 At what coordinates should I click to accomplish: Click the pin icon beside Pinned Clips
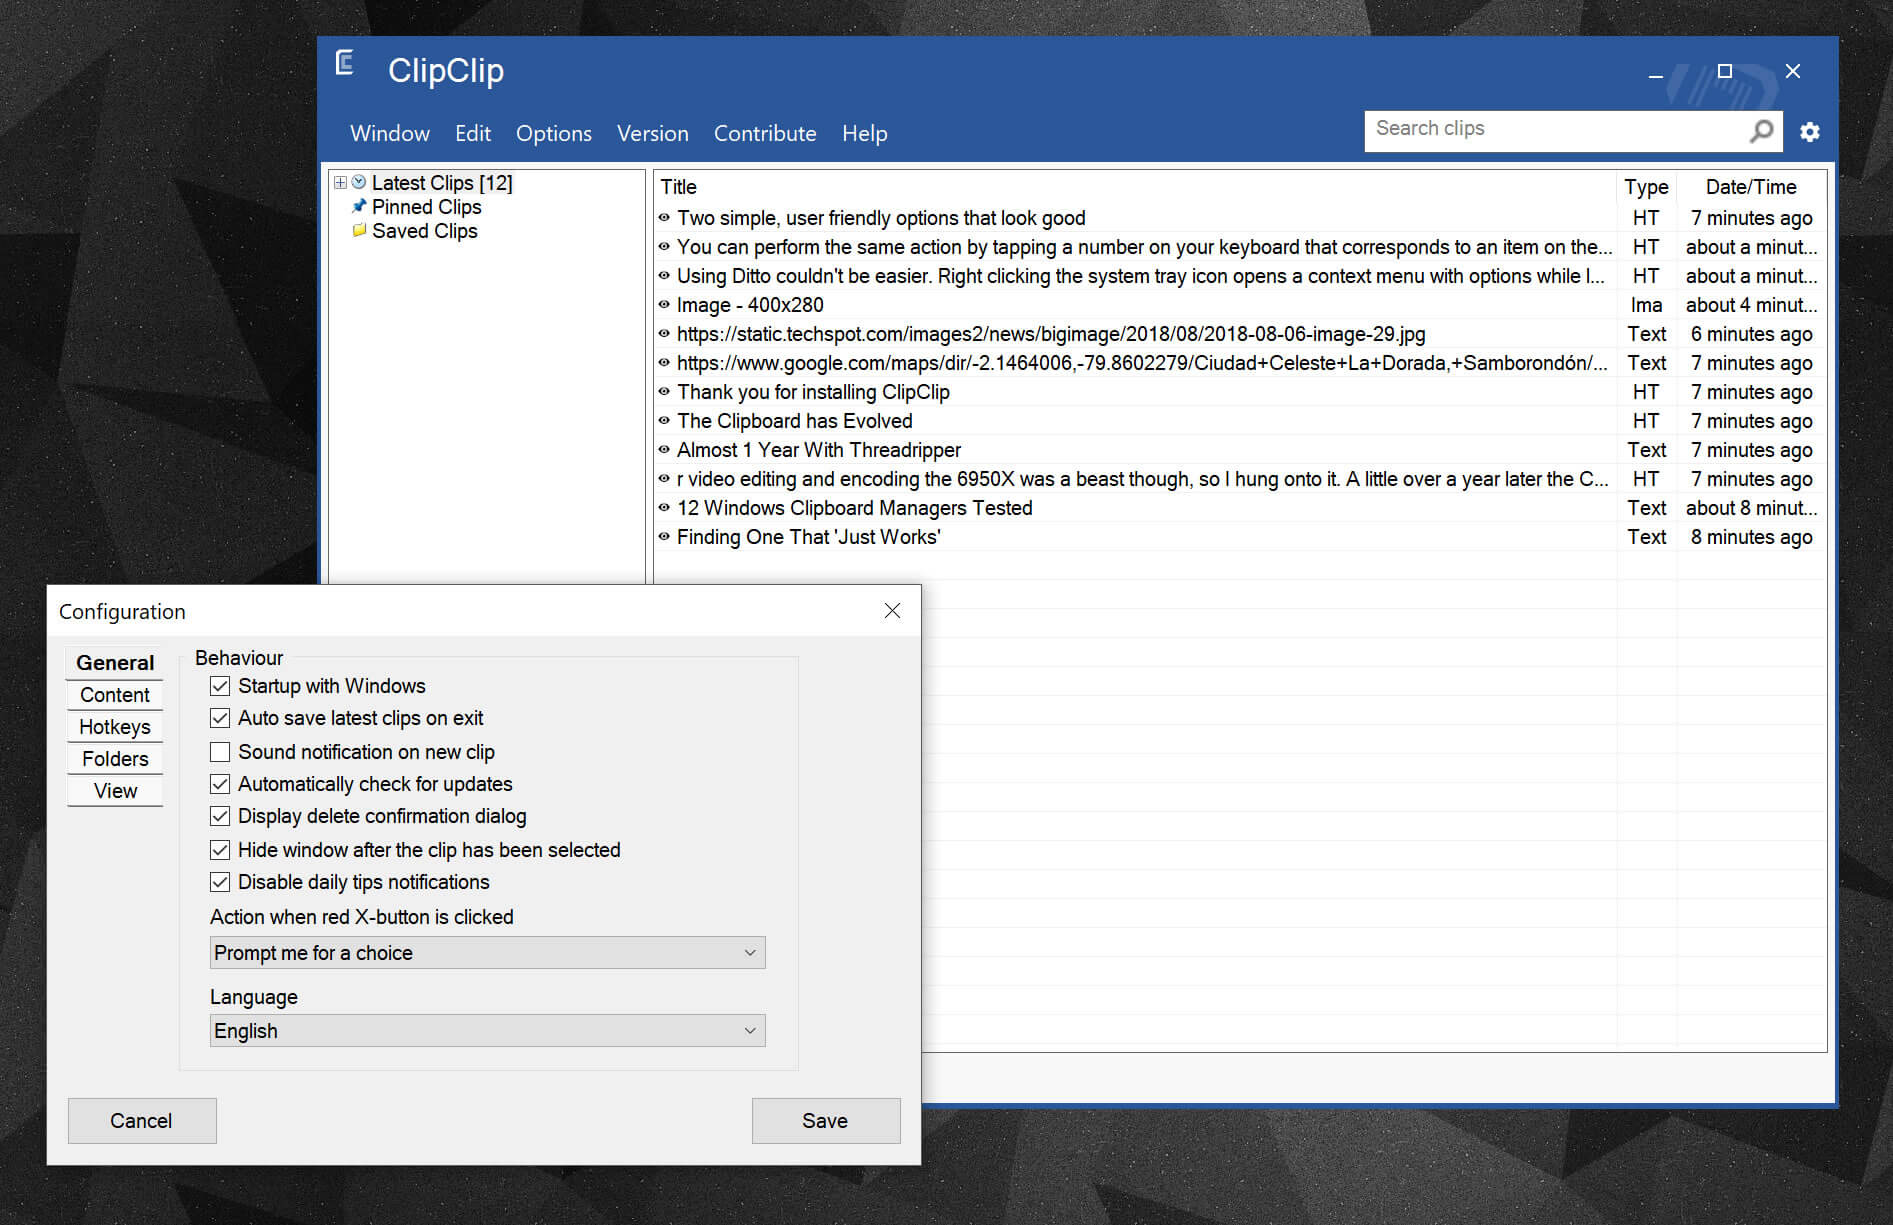[359, 206]
